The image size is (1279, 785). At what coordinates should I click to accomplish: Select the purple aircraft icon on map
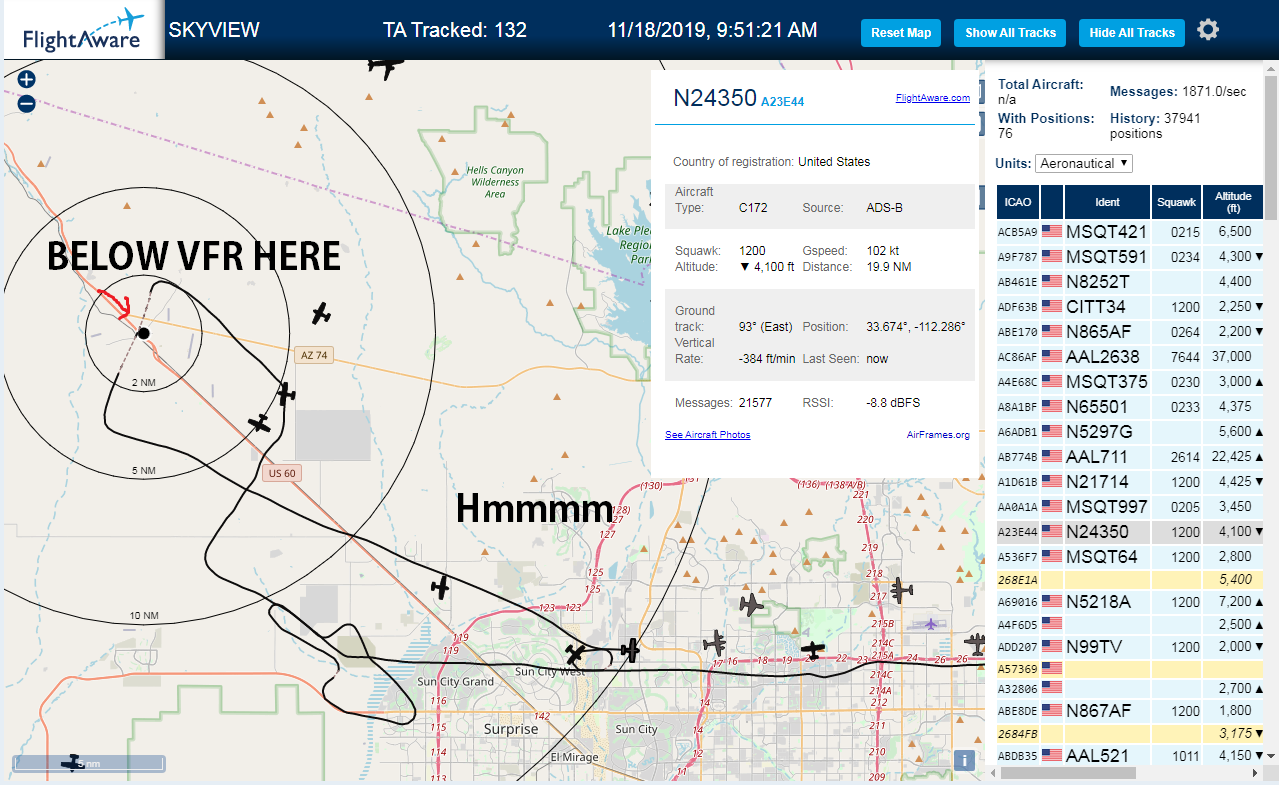click(931, 624)
